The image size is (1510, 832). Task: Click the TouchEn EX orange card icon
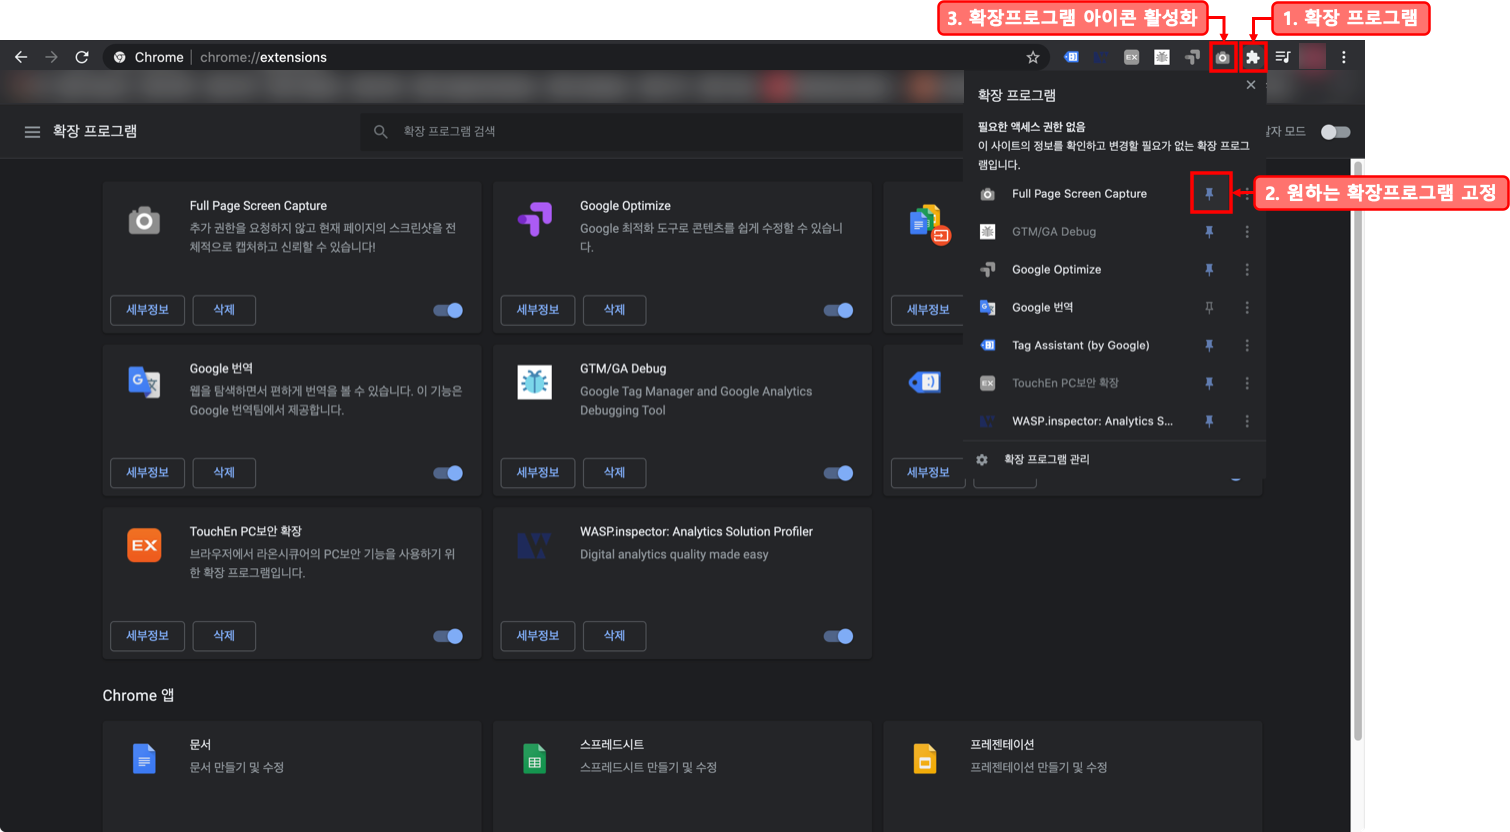144,545
